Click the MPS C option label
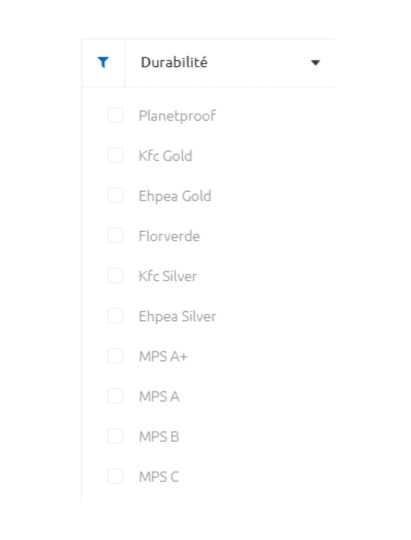411x540 pixels. (159, 477)
